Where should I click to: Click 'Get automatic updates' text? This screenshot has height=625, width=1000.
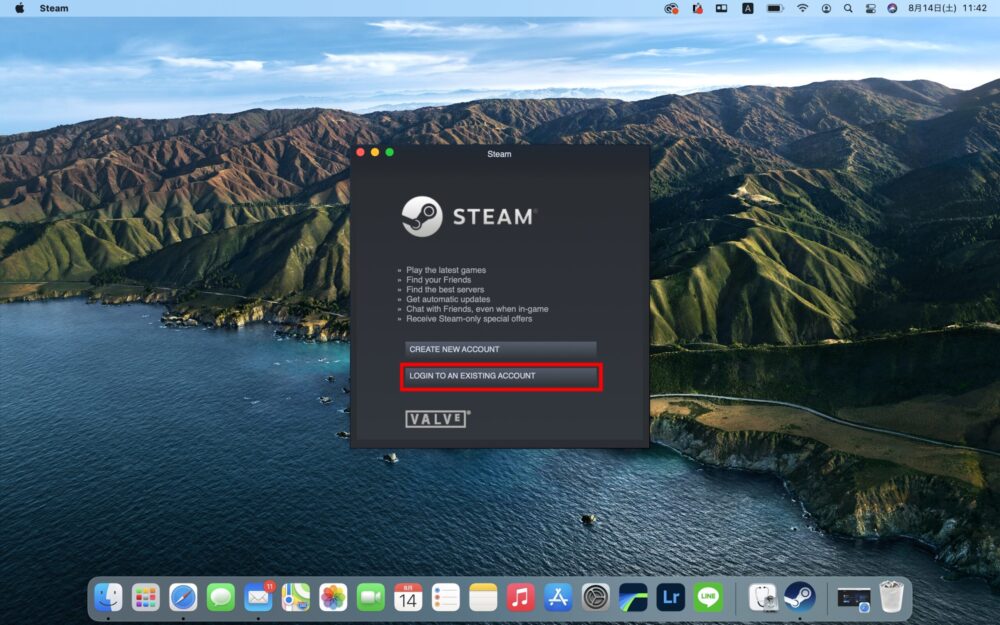point(448,299)
